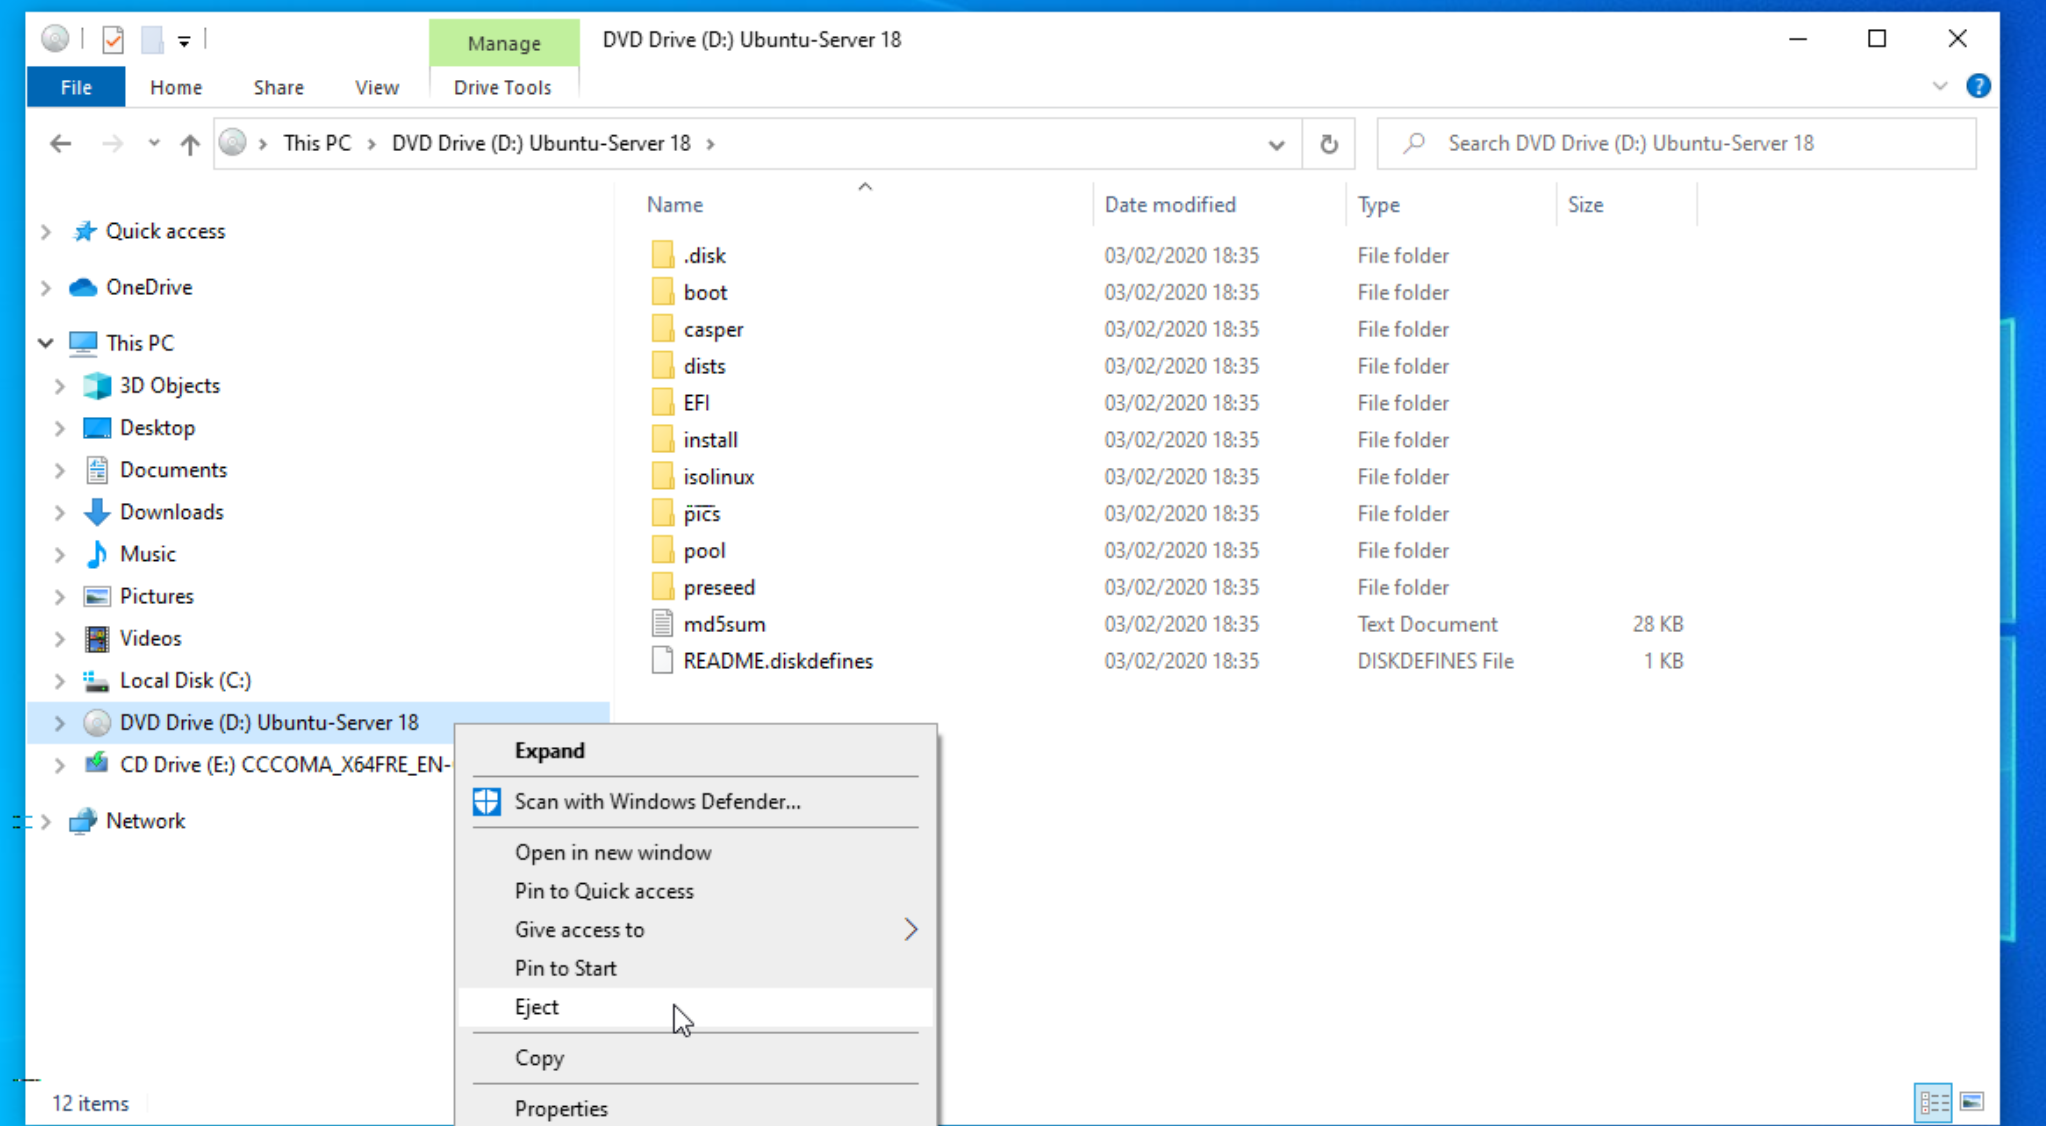Viewport: 2046px width, 1126px height.
Task: Click the search box for DVD Drive
Action: (1676, 143)
